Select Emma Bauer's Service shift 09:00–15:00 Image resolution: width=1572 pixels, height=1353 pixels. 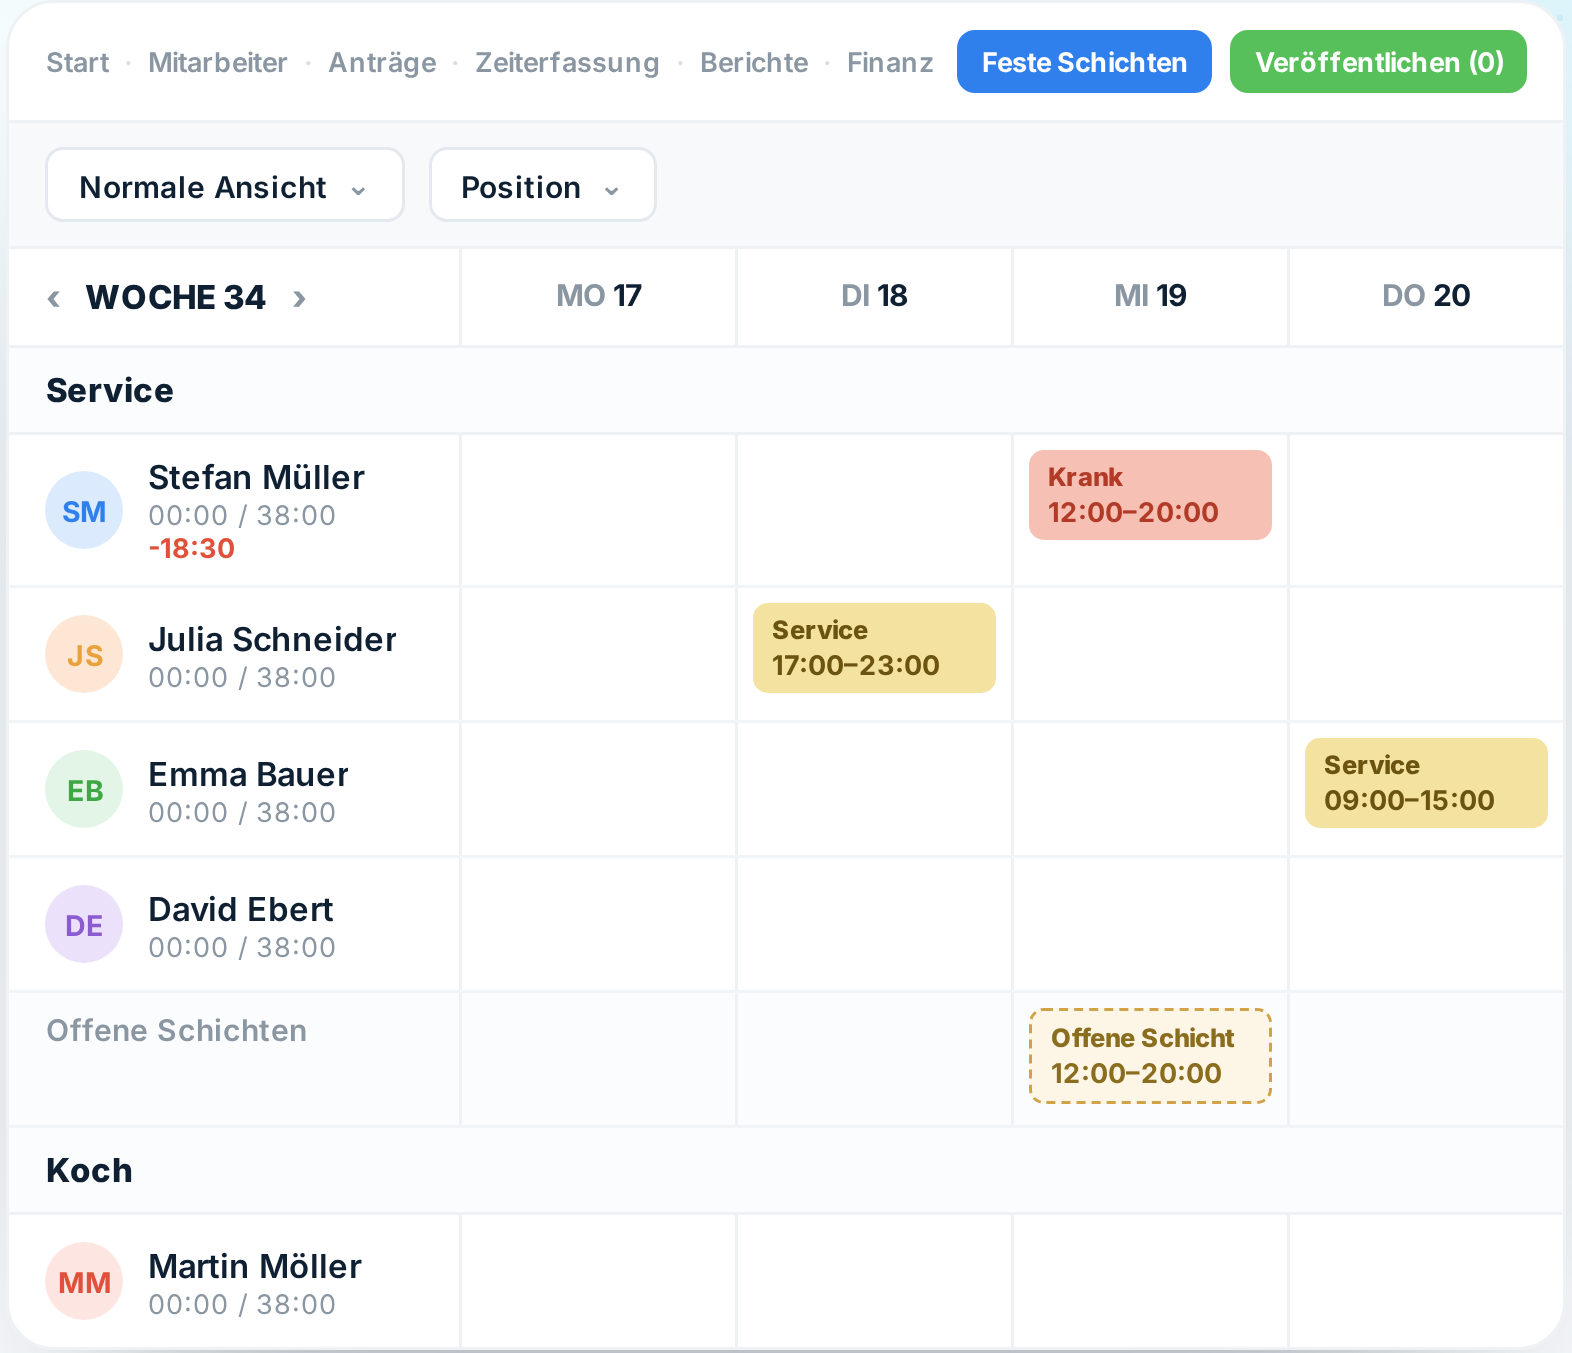tap(1426, 783)
